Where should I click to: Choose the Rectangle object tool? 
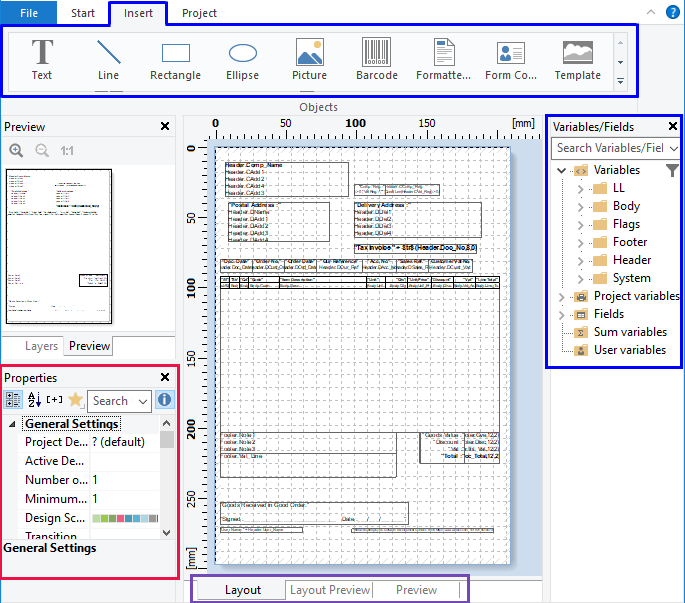coord(175,59)
